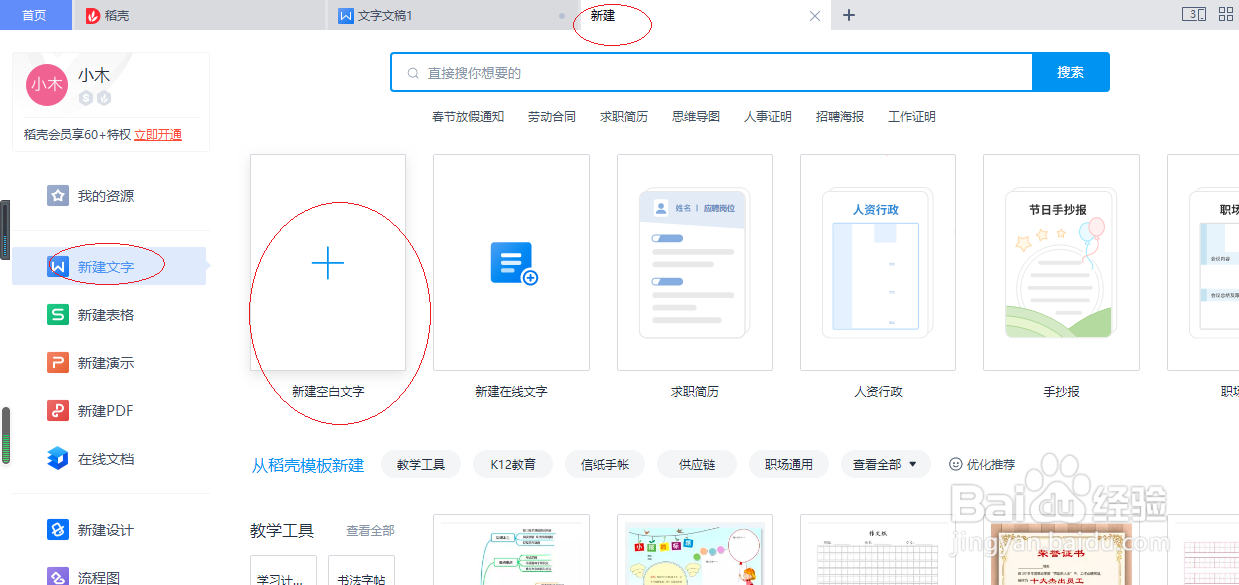Open the 求职简历 template thumbnail
Image resolution: width=1239 pixels, height=585 pixels.
click(x=695, y=262)
